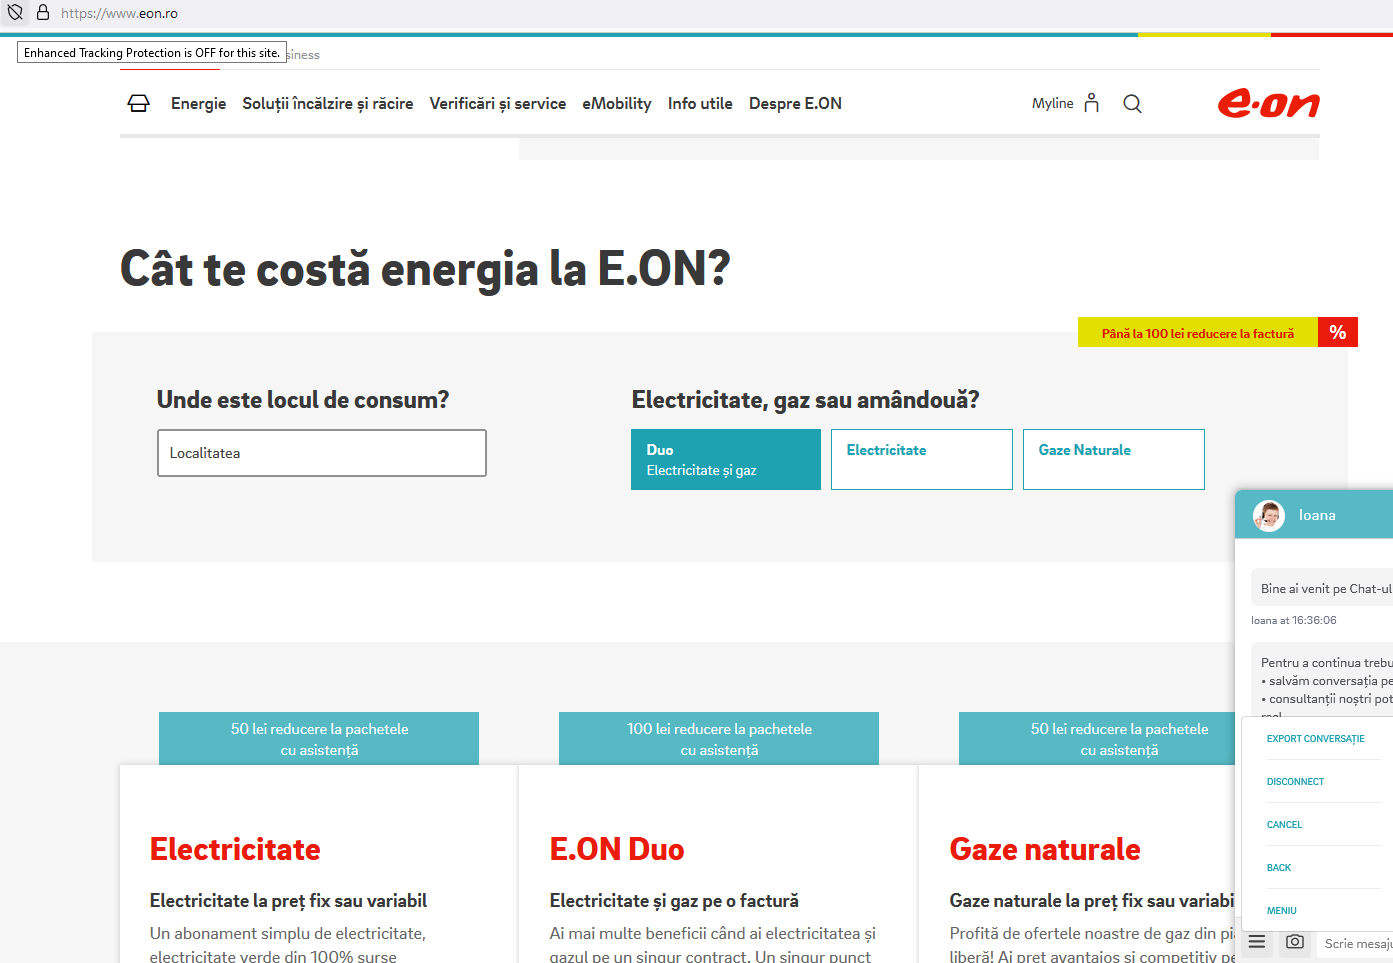The height and width of the screenshot is (963, 1393).
Task: Open the Myline account profile icon
Action: (x=1091, y=102)
